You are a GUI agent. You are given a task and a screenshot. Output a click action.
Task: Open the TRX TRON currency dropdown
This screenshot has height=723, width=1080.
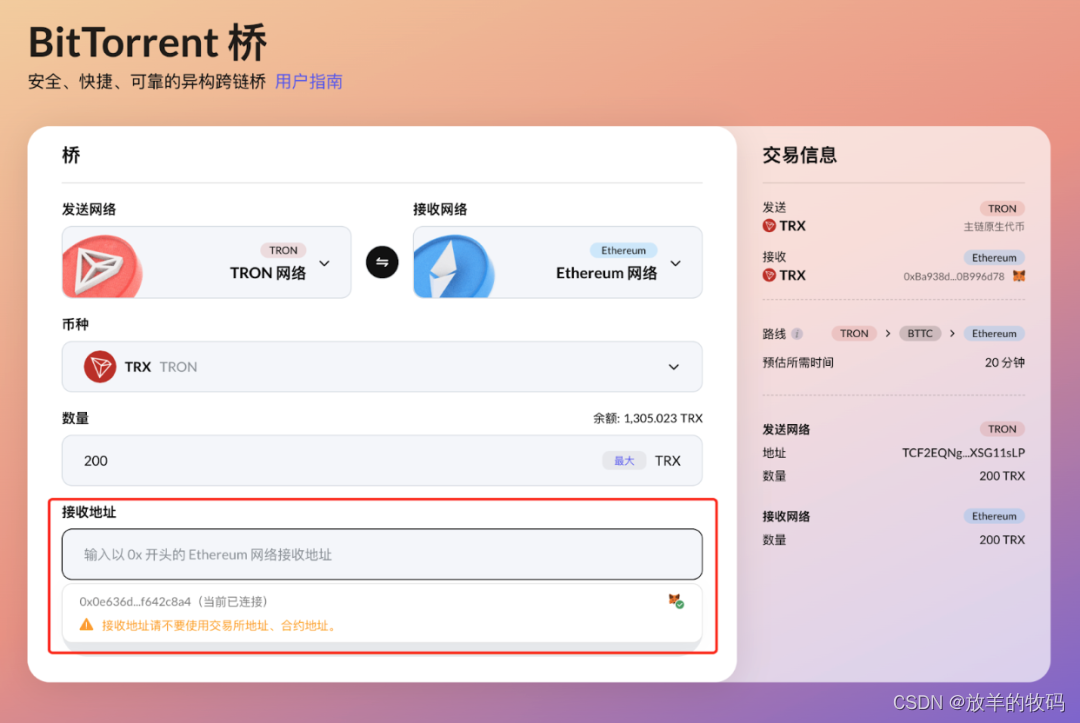pos(382,366)
